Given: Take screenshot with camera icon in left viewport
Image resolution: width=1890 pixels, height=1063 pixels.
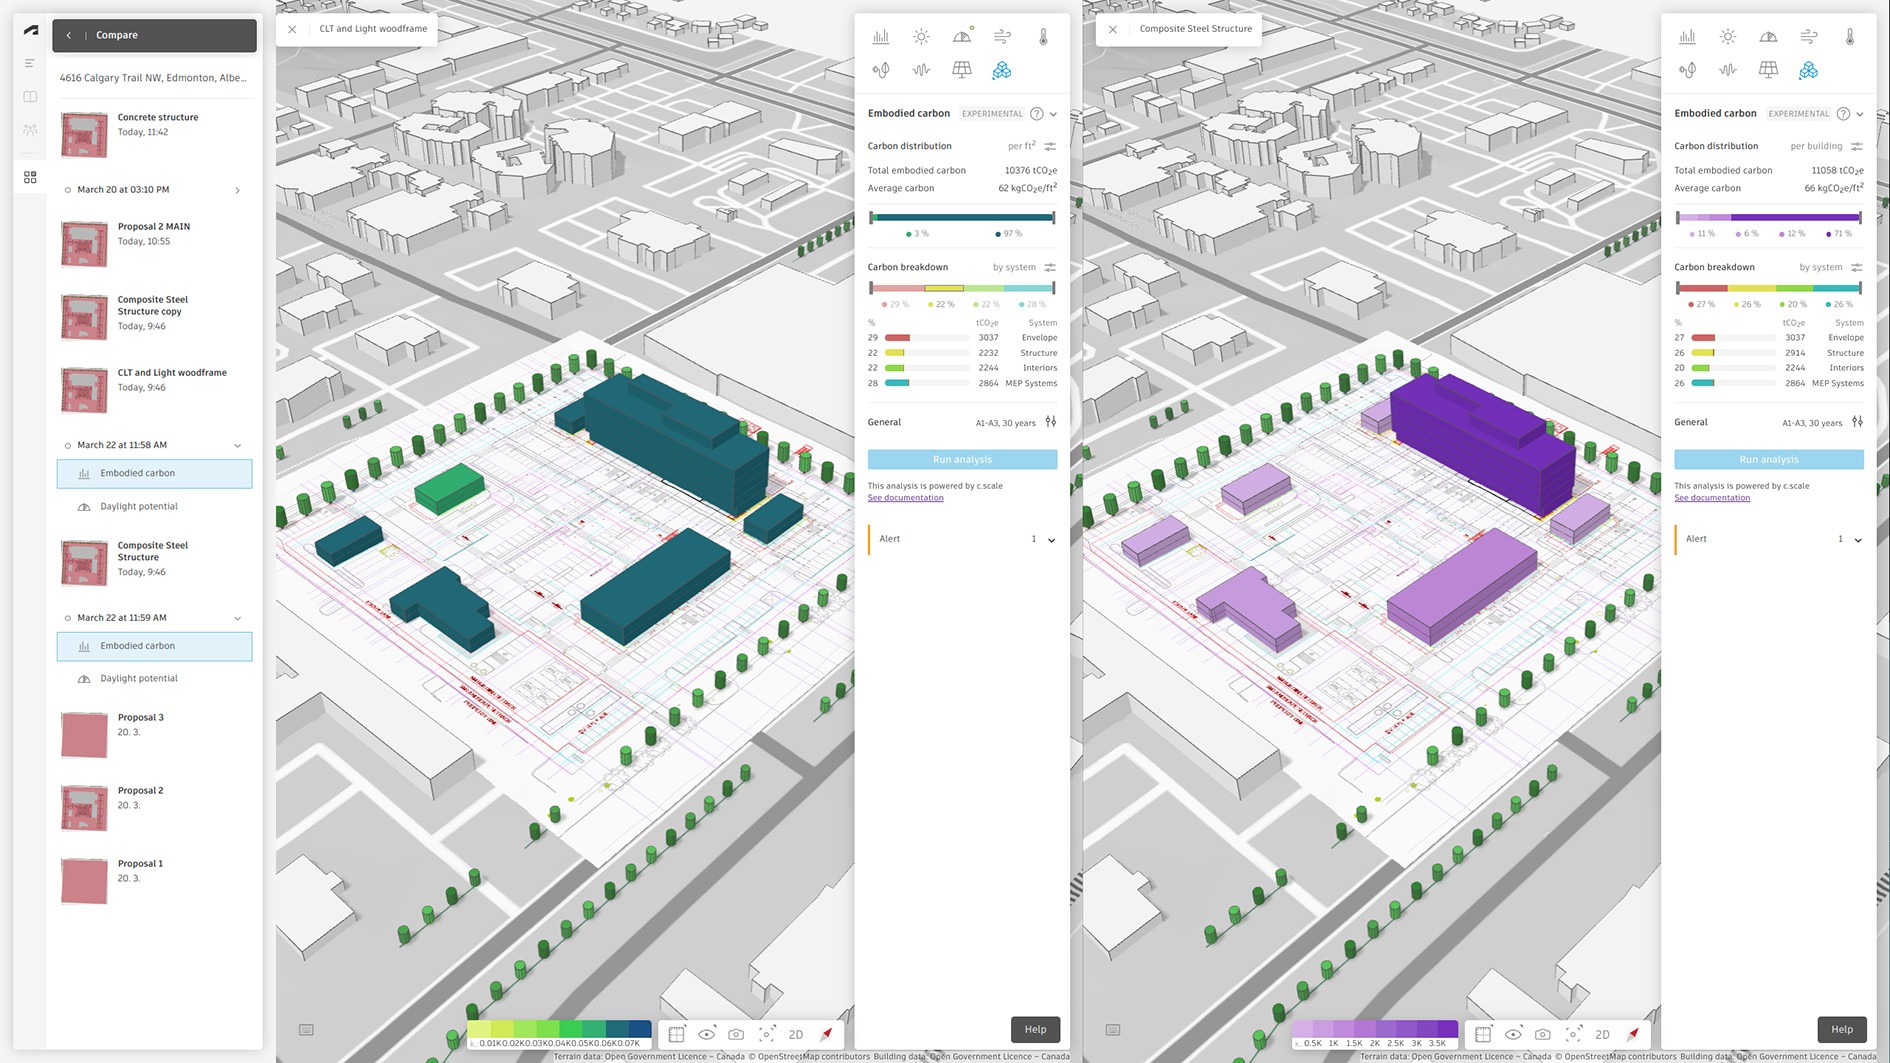Looking at the screenshot, I should (x=736, y=1034).
